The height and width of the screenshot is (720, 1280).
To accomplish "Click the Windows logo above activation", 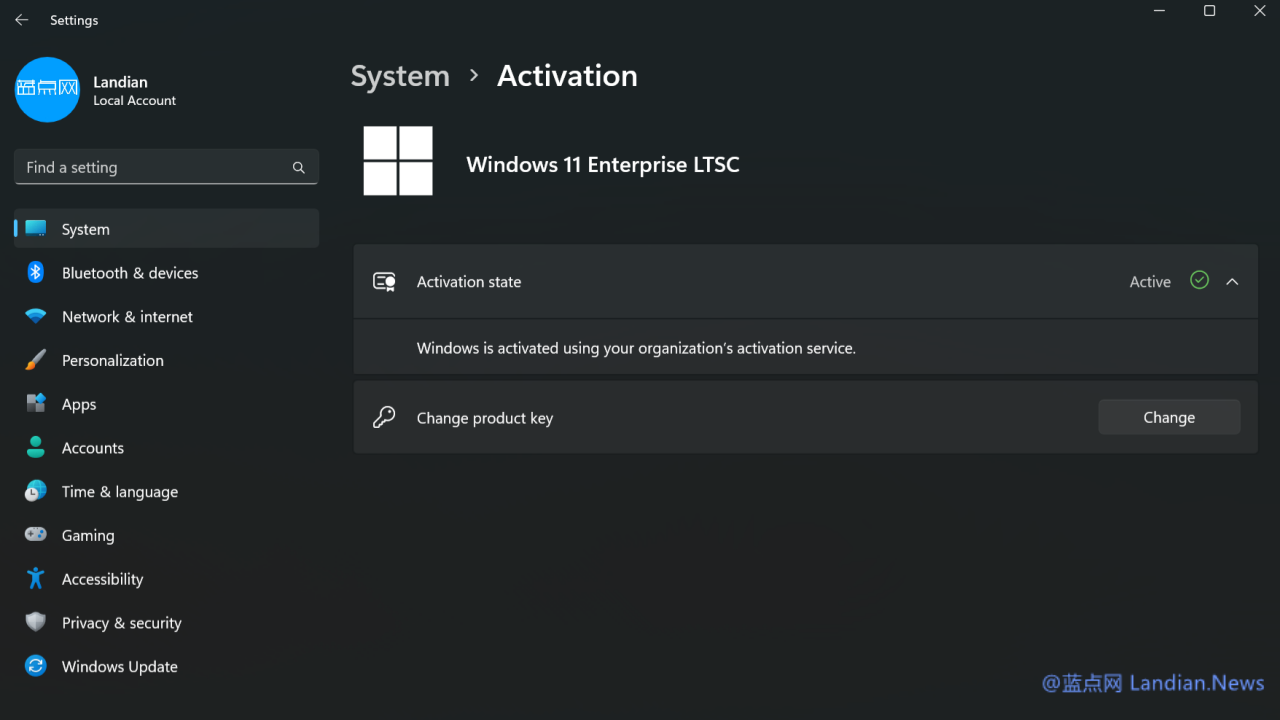I will [398, 160].
